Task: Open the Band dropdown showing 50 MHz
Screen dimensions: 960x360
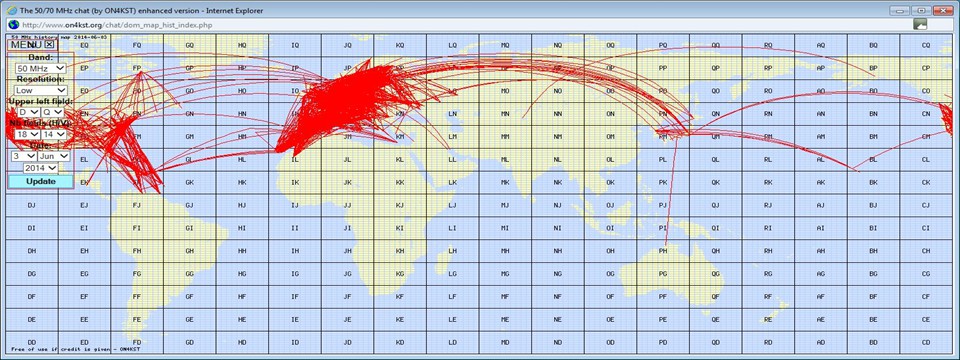Action: click(x=41, y=69)
